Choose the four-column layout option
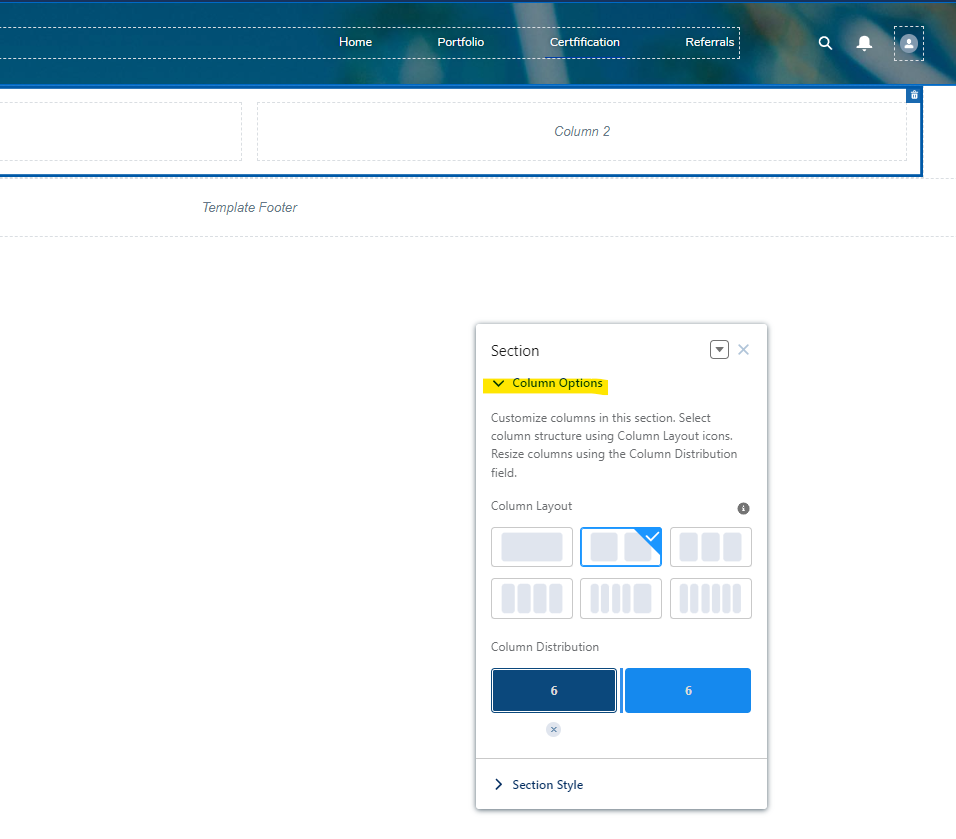The width and height of the screenshot is (956, 839). click(x=531, y=598)
